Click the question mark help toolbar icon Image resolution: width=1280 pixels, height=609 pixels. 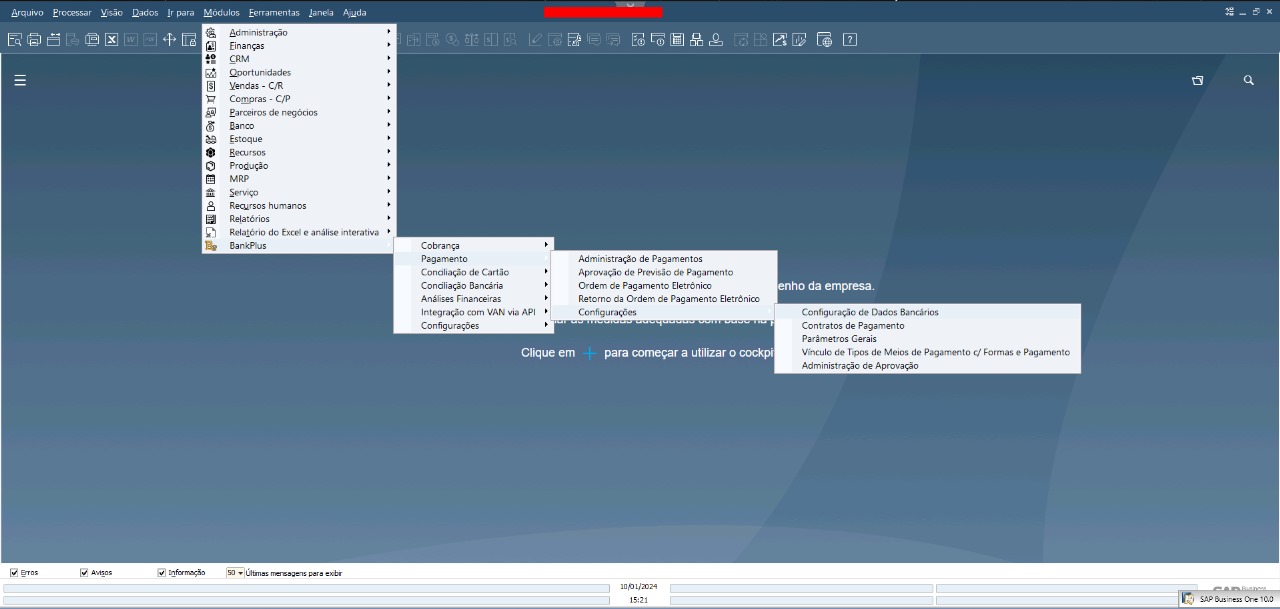coord(850,40)
